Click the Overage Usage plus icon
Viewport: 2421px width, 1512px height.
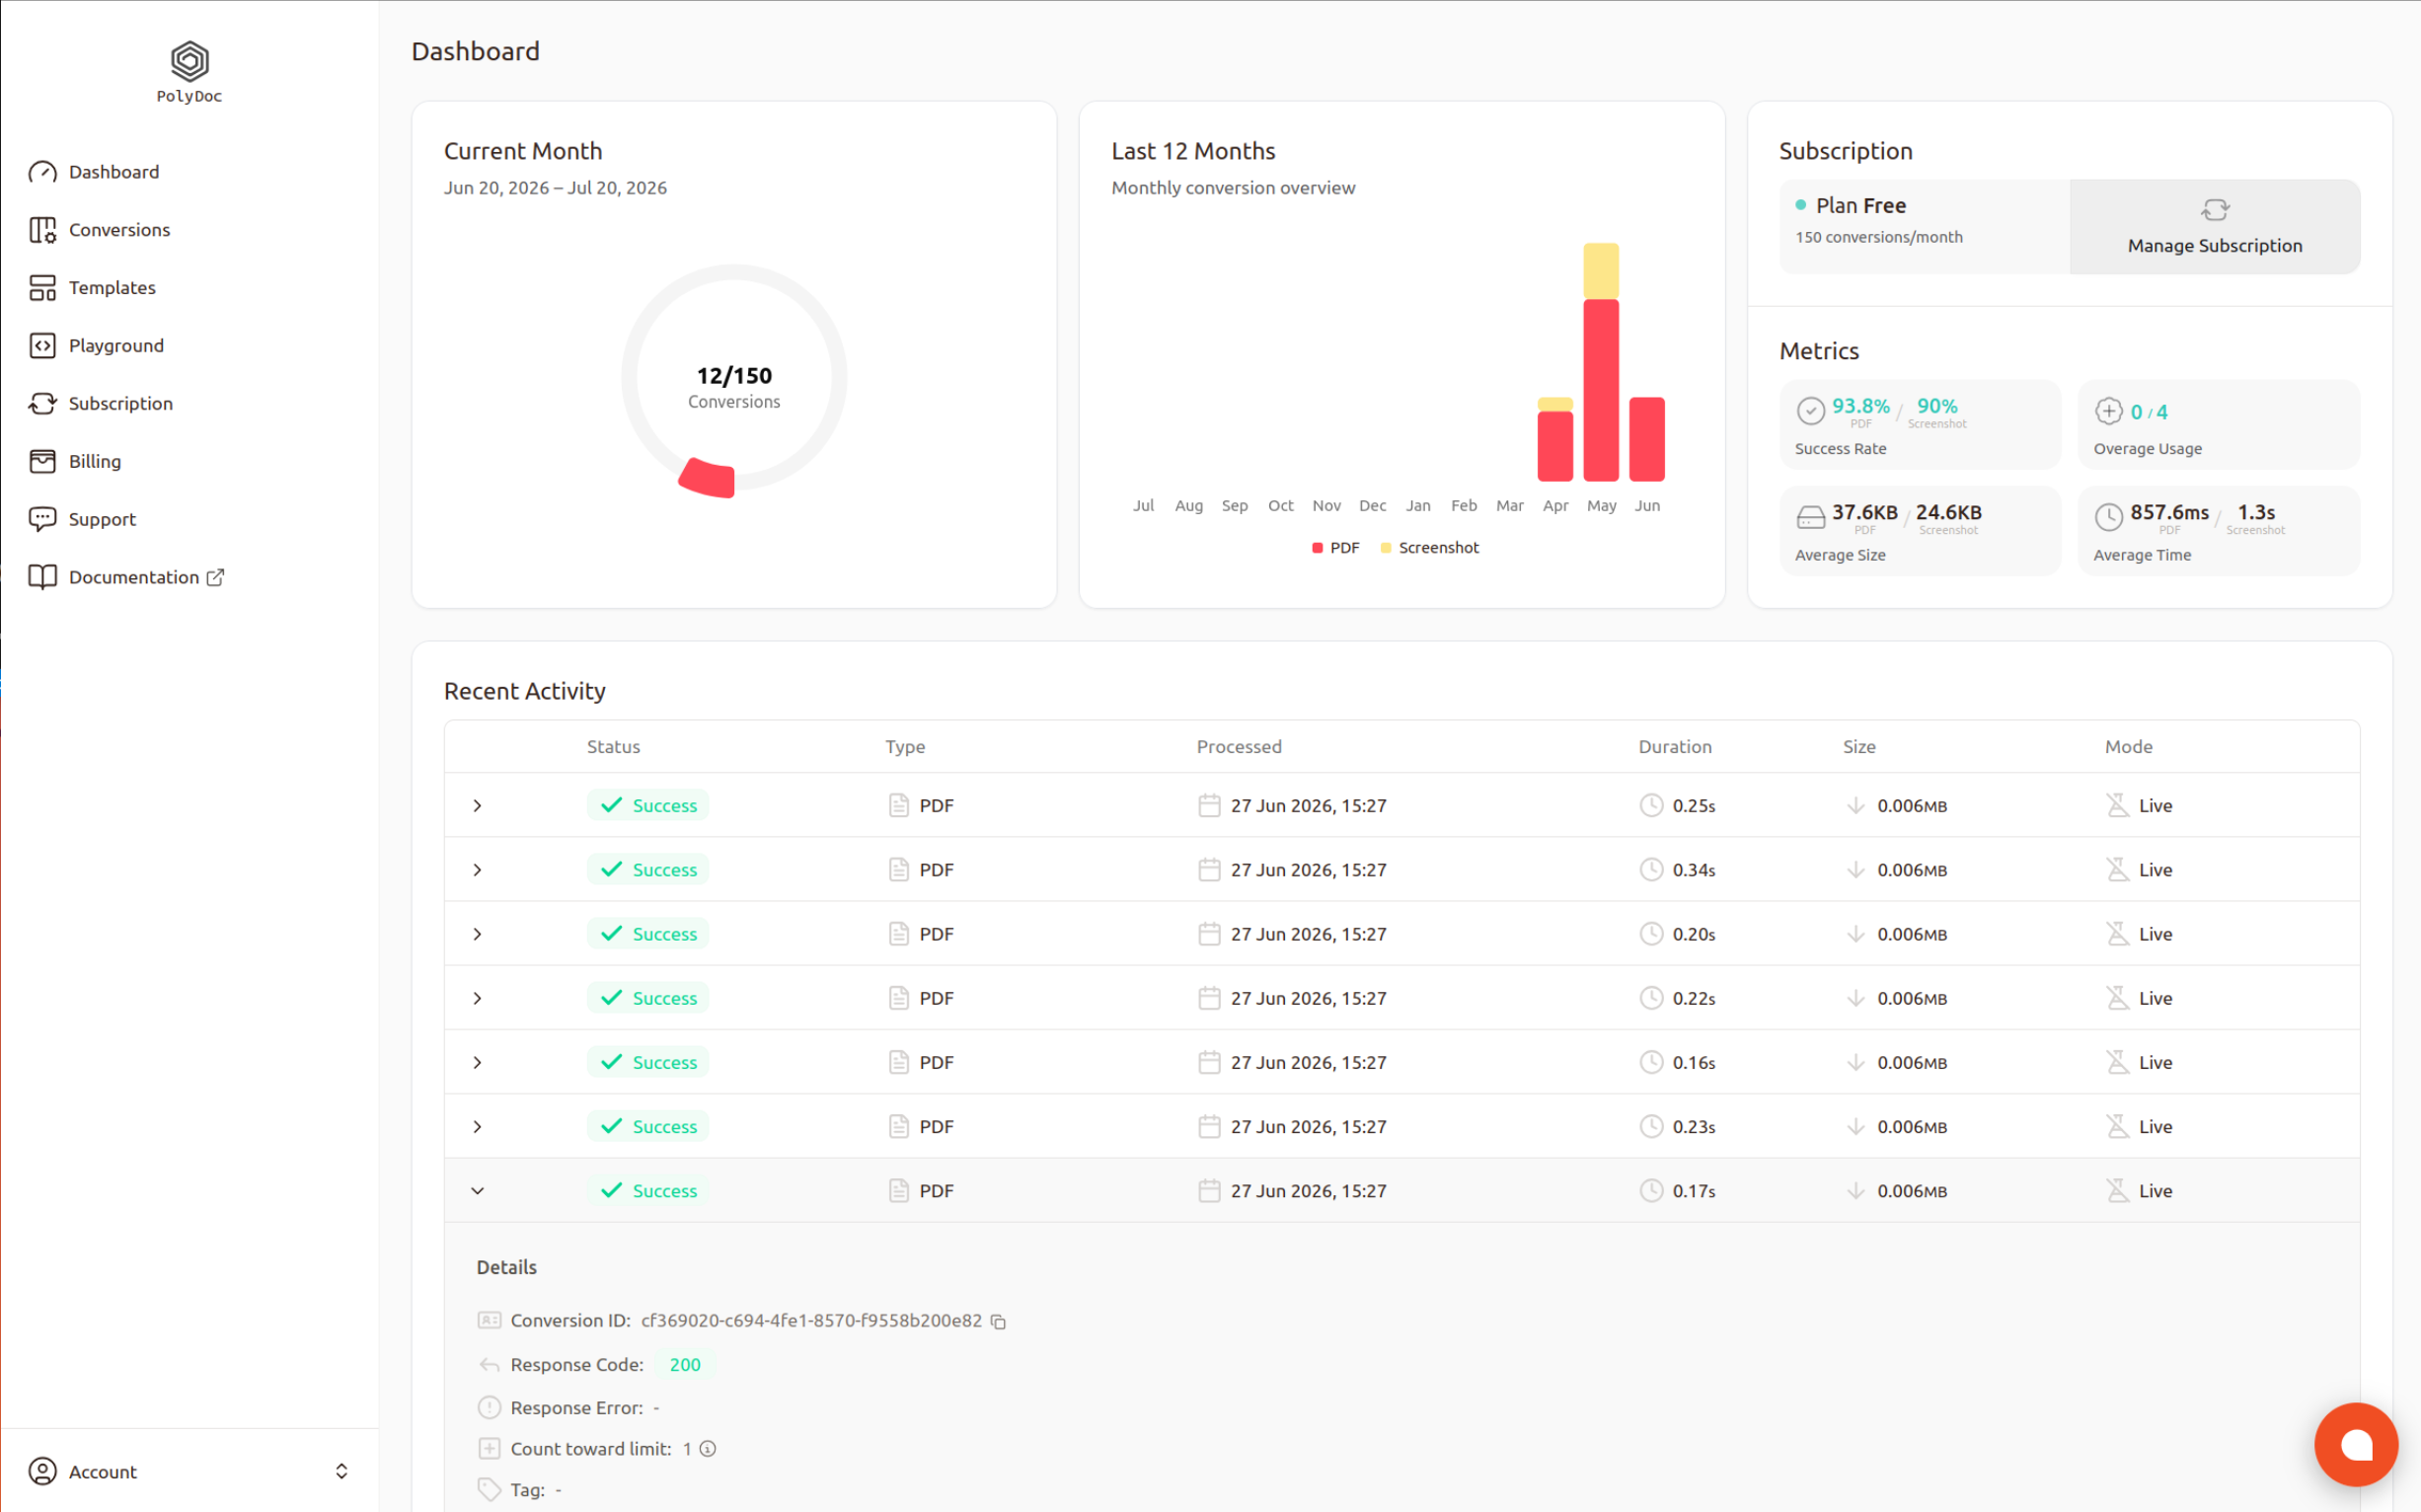(2108, 411)
